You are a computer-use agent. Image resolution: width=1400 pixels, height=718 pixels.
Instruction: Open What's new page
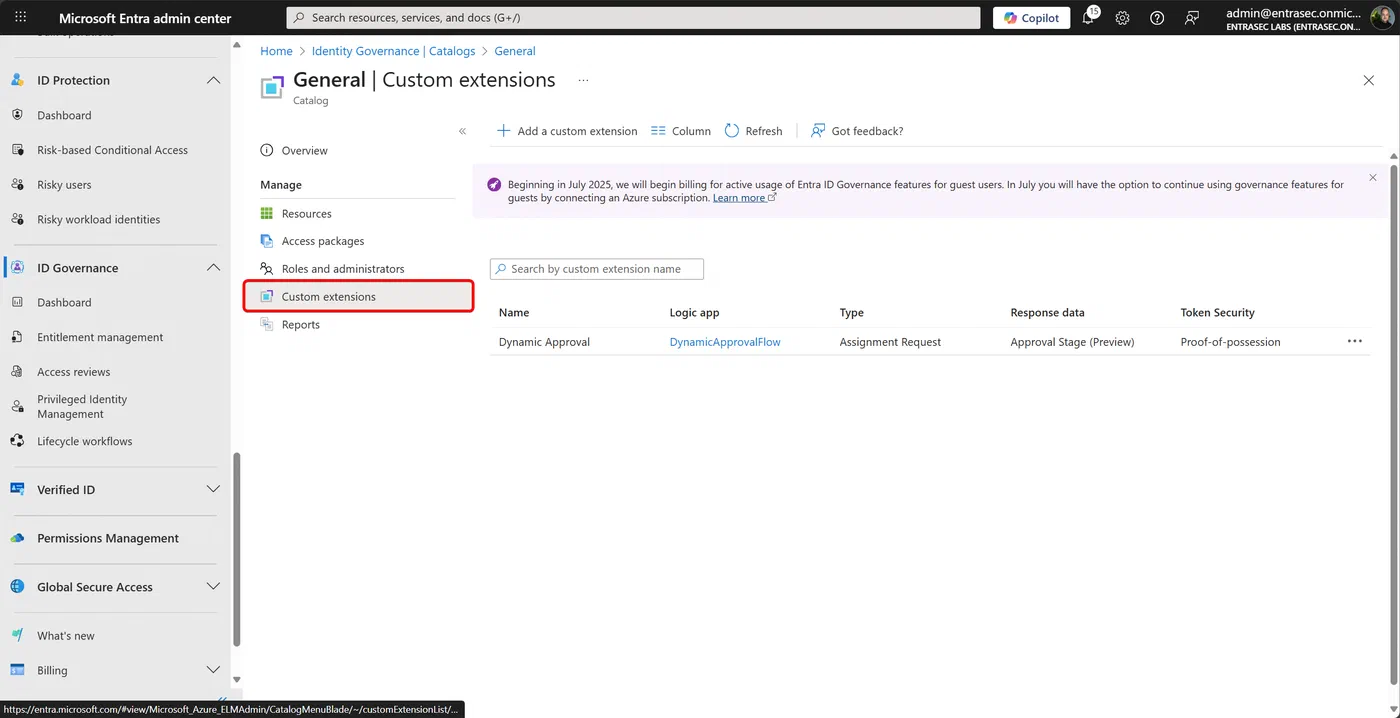[x=66, y=636]
